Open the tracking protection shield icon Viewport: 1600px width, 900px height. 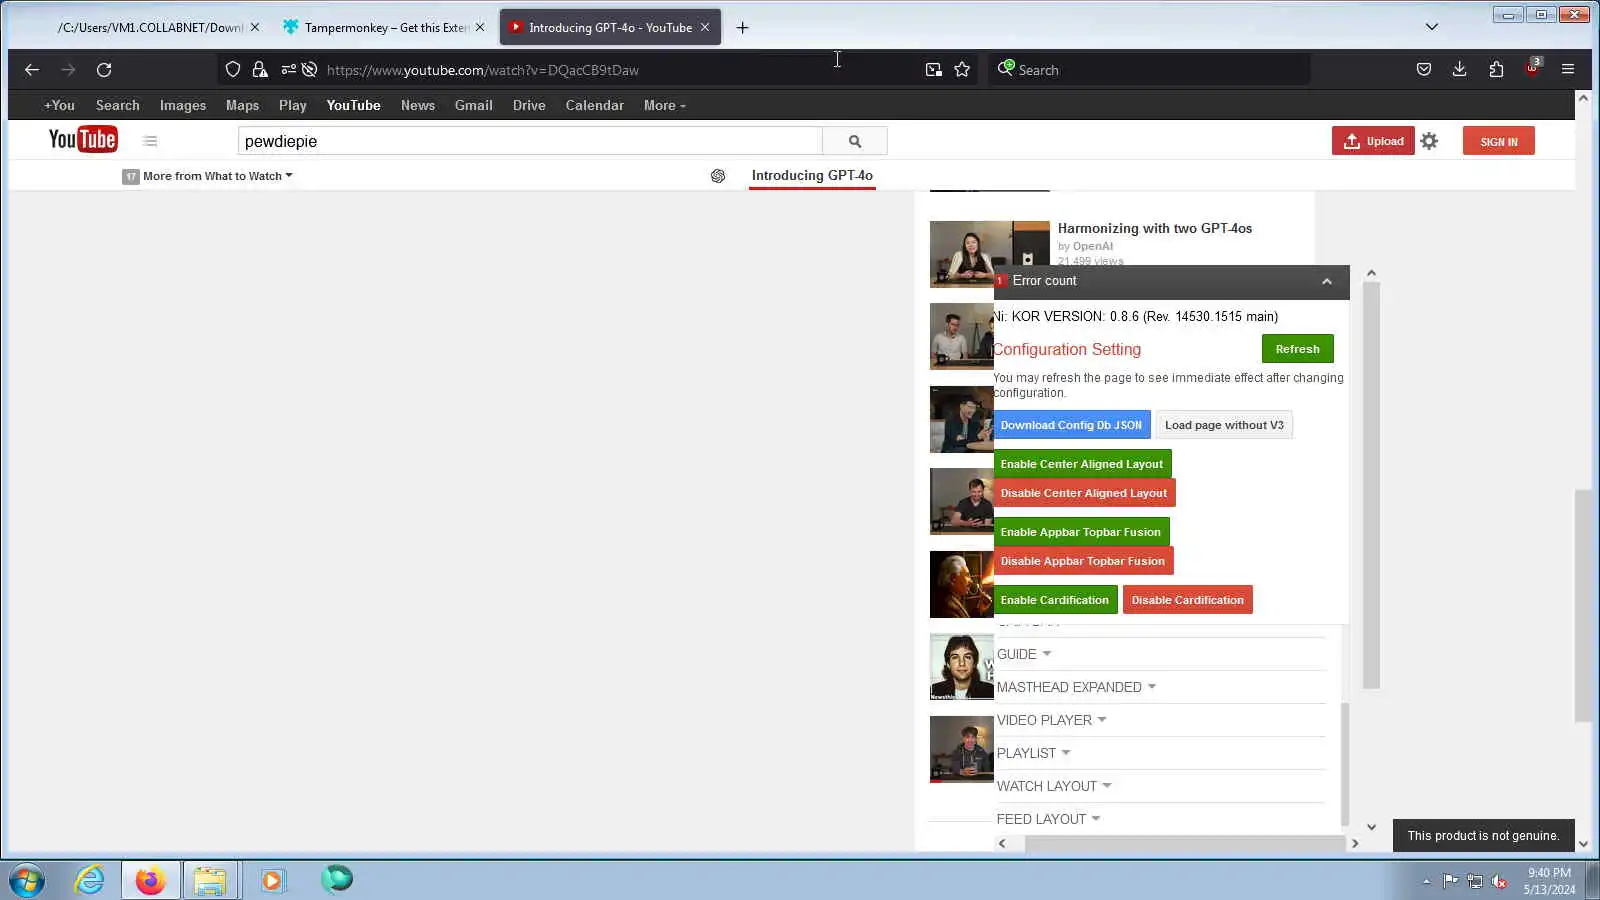coord(233,70)
